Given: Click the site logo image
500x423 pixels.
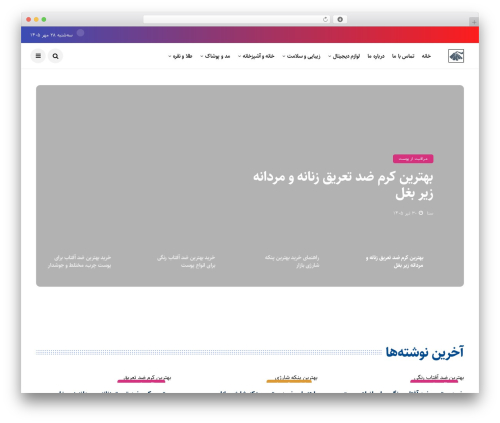Looking at the screenshot, I should coord(456,56).
